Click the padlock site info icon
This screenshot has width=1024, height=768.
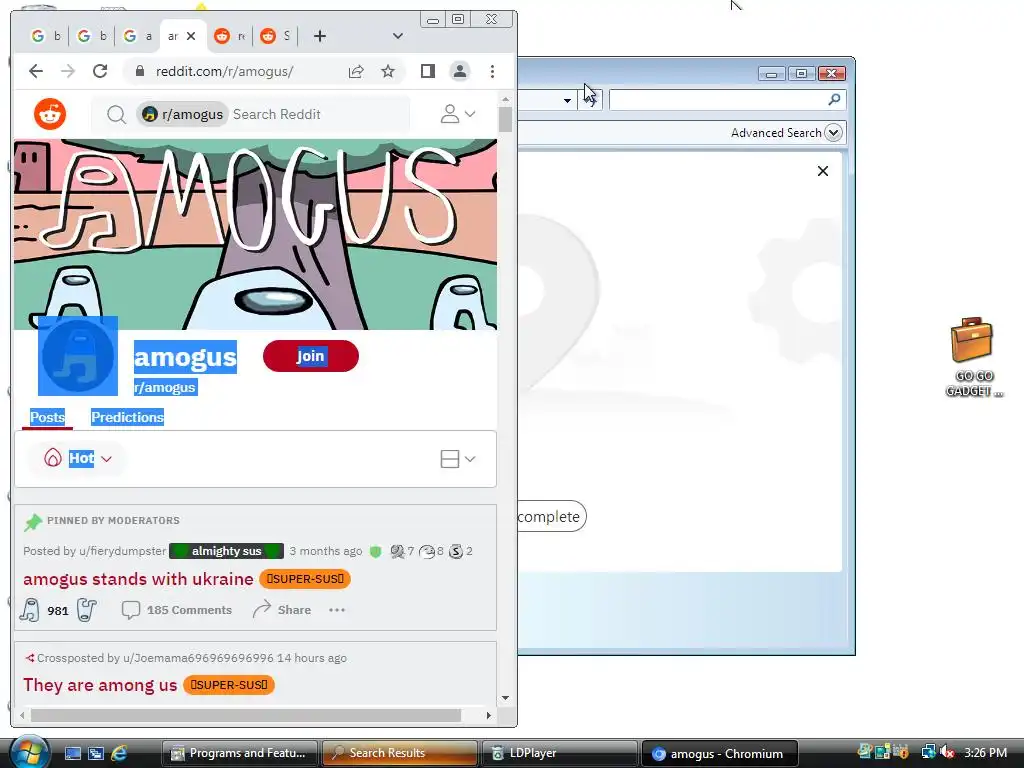tap(140, 71)
